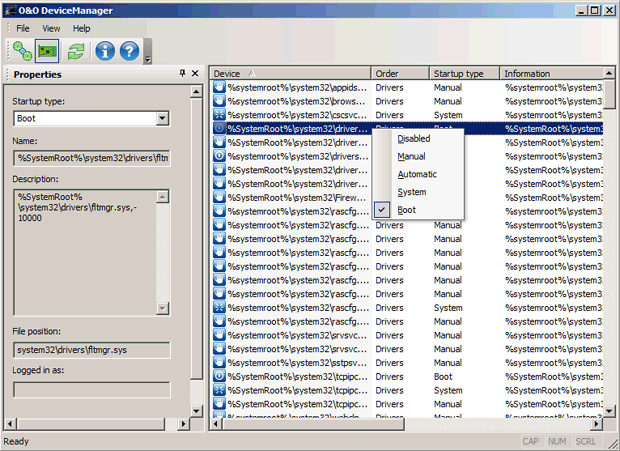Click the system icon of the tcpipc System row

pos(219,390)
